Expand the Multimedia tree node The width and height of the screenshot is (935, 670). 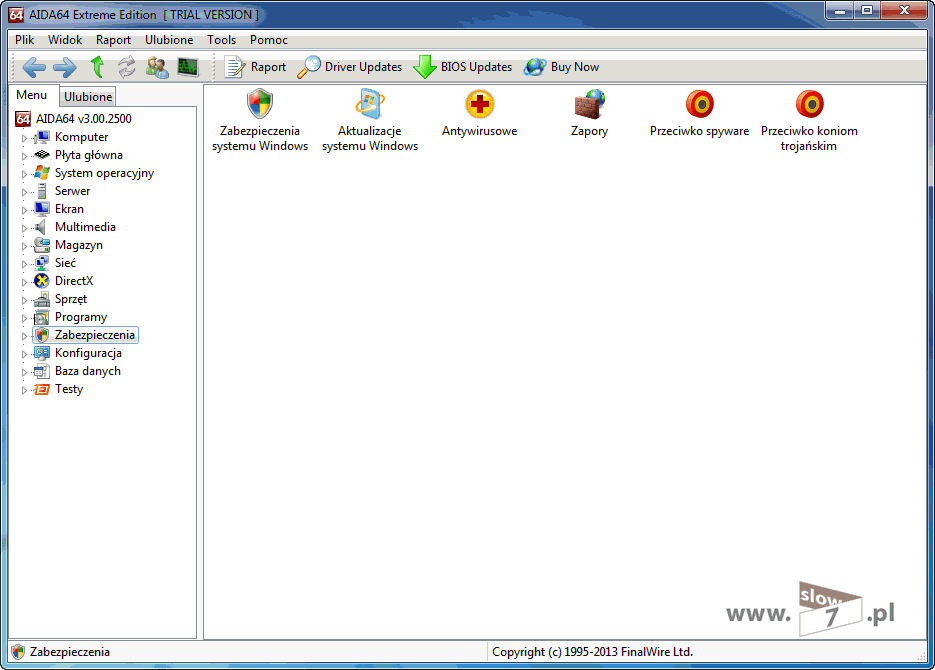(x=24, y=228)
